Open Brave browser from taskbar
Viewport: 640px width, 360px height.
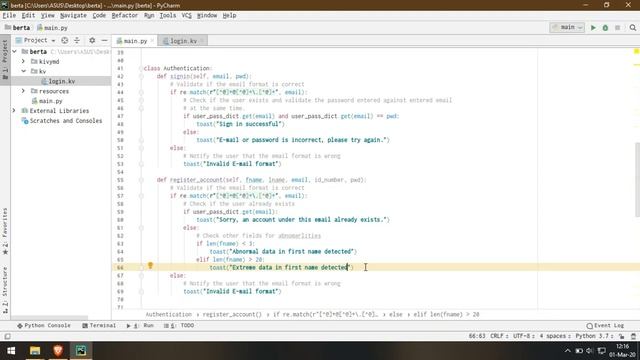coord(58,351)
